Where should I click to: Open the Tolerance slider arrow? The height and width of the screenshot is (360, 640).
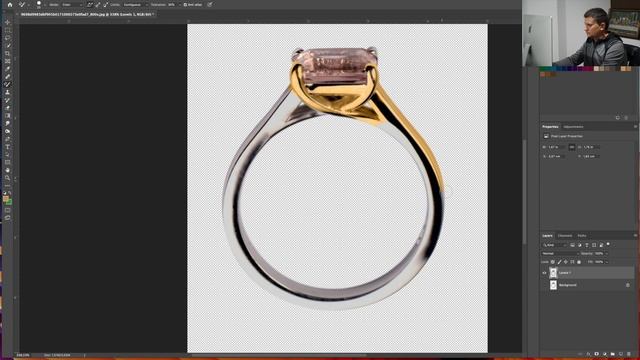pos(179,4)
